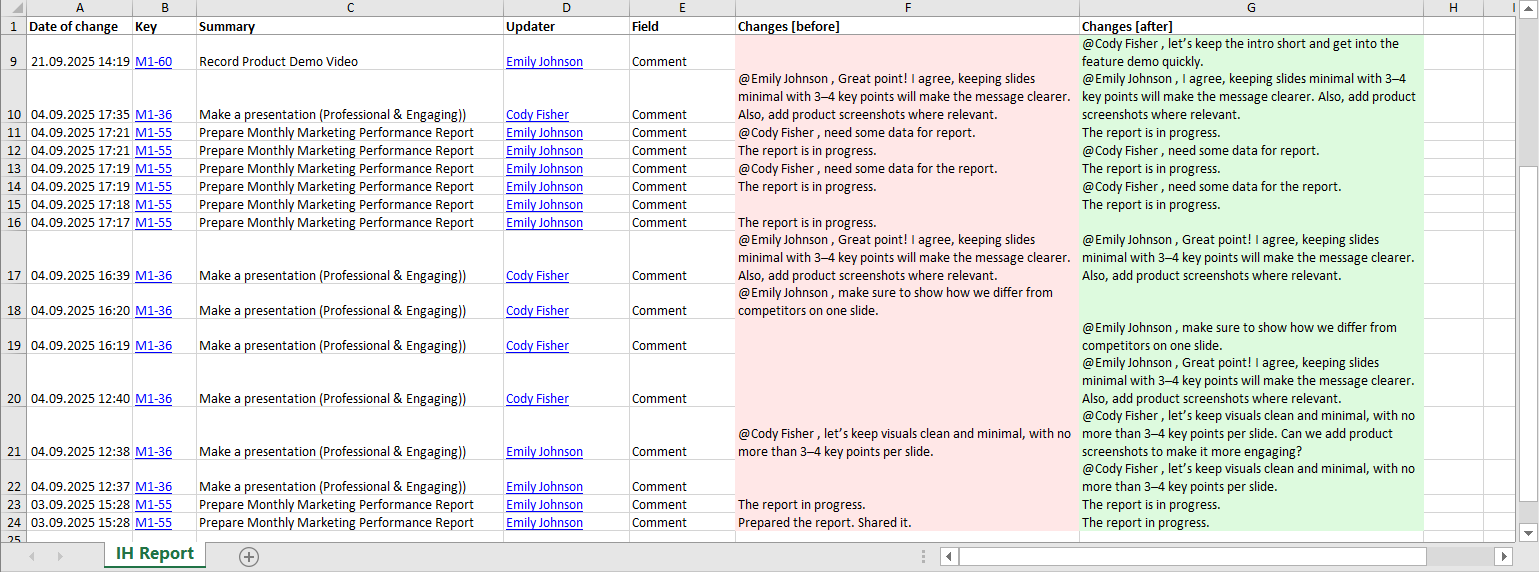Select row 18 'make sure to show' before cell
Screen dimensions: 1539x572
[907, 302]
